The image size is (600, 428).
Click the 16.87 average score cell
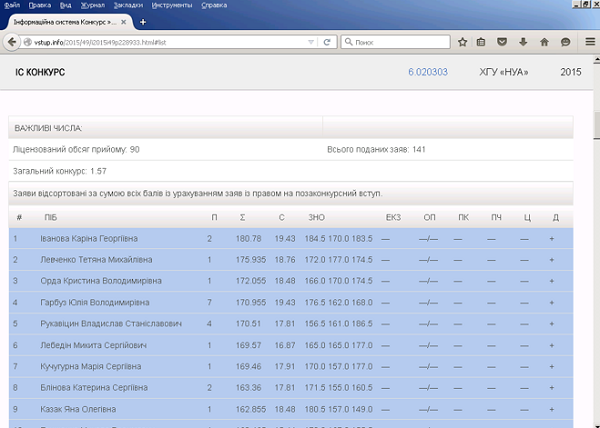point(285,345)
